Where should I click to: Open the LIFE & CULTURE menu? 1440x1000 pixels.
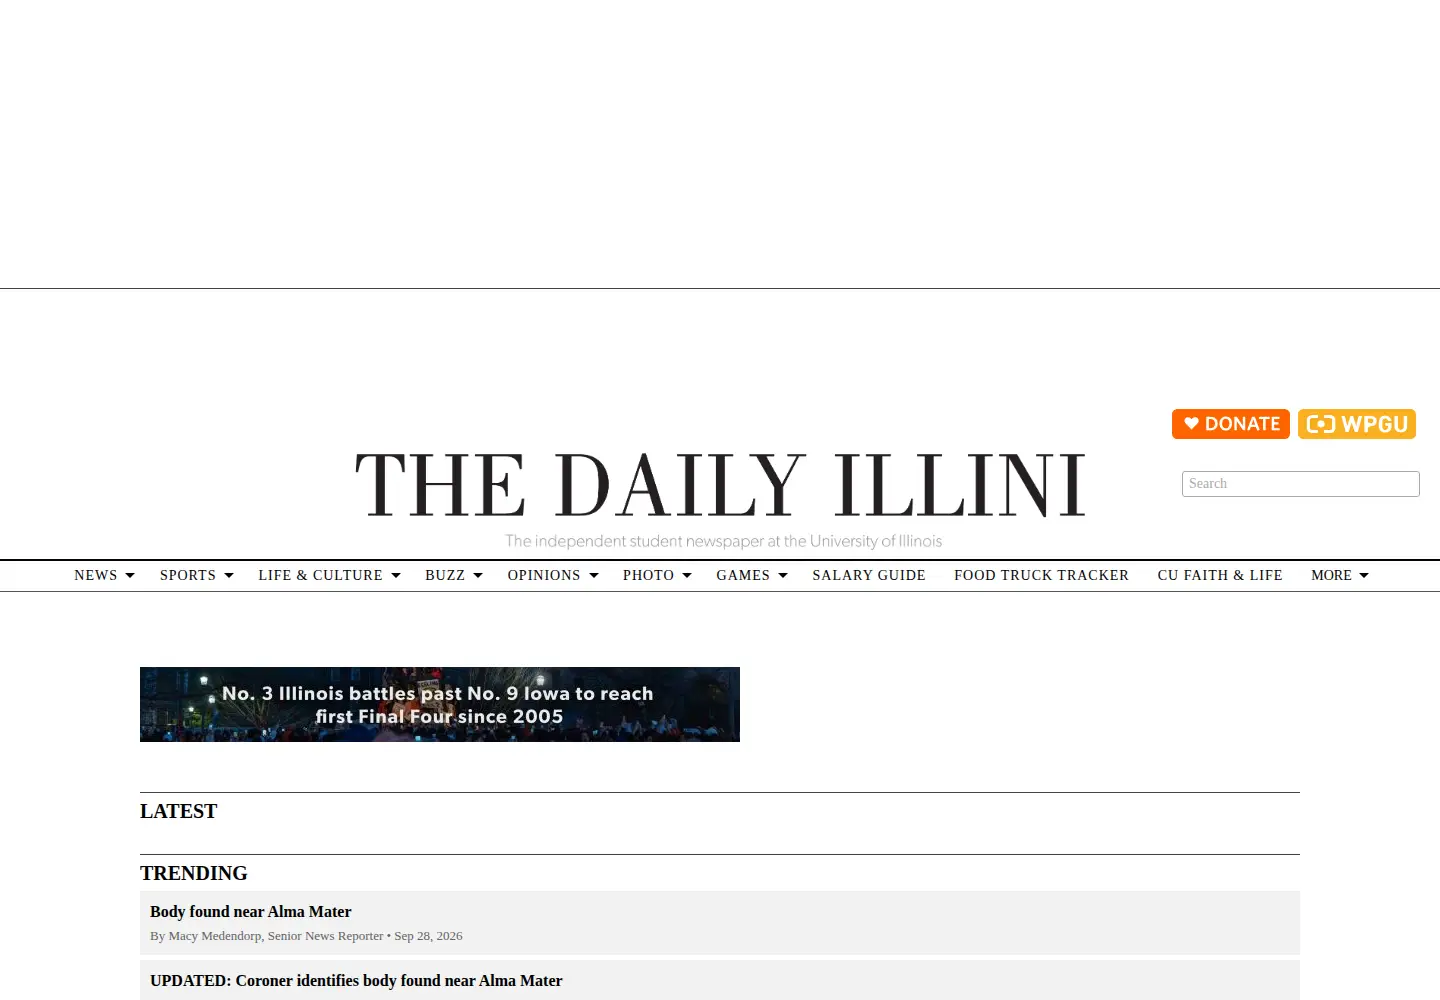(x=320, y=575)
